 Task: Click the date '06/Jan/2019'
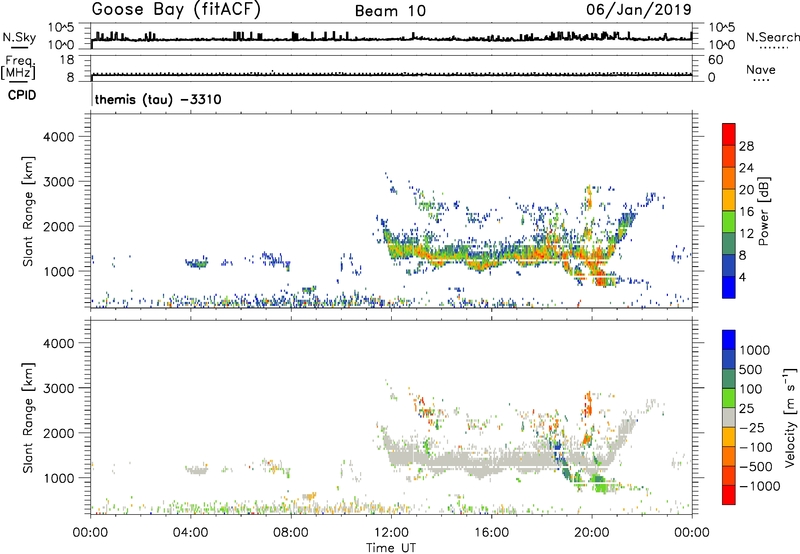[x=639, y=9]
